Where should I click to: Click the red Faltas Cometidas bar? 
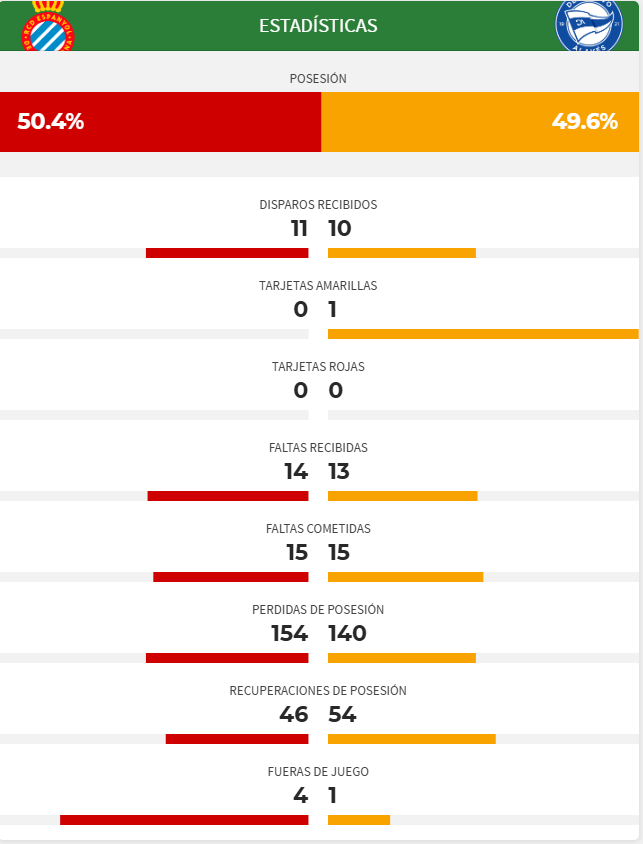pyautogui.click(x=231, y=577)
